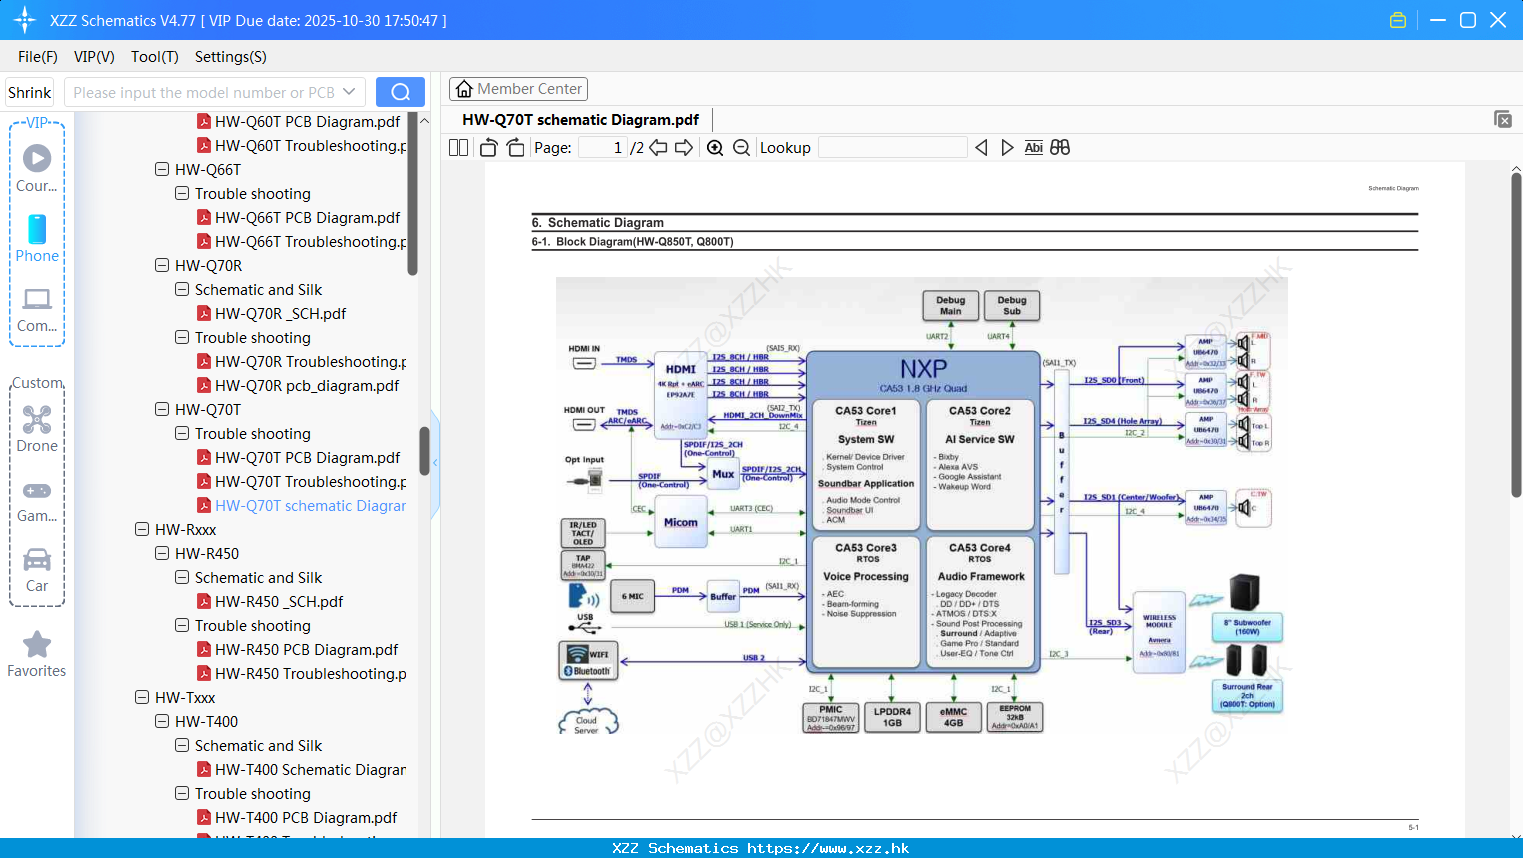Collapse the HW-Q70R tree node
Screen dimensions: 1523x858
tap(162, 265)
